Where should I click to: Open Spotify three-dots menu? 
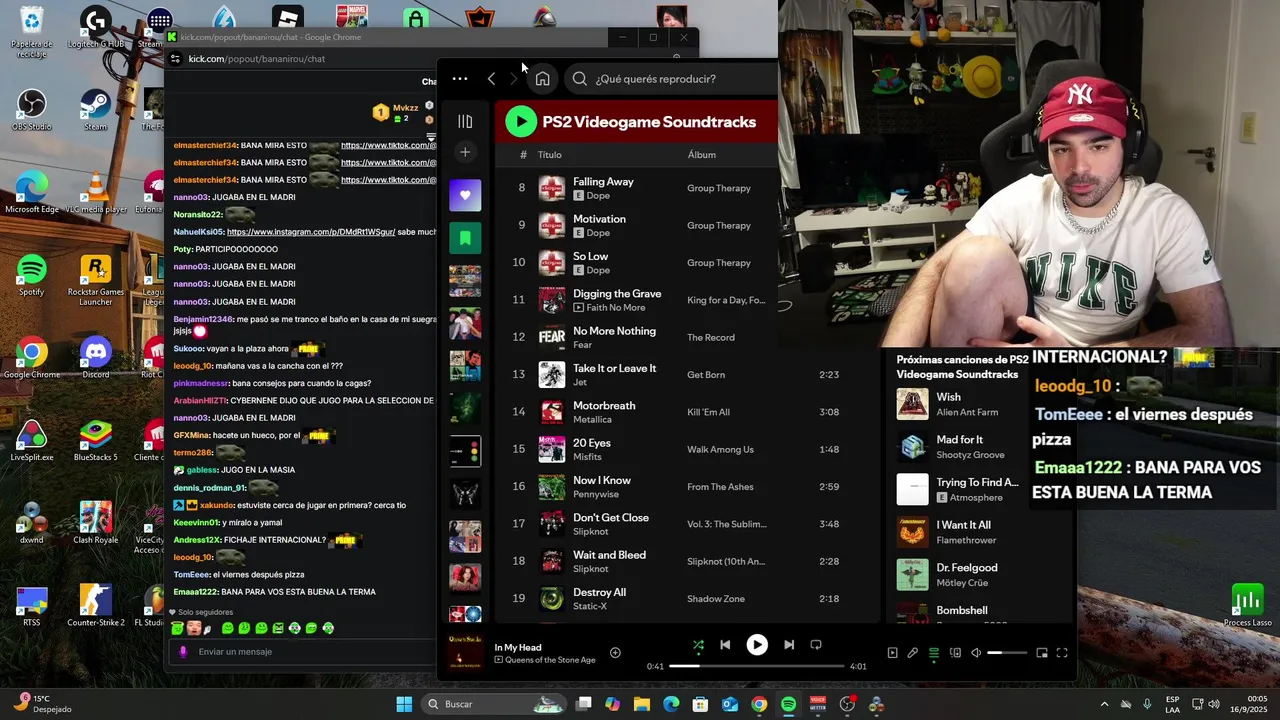click(459, 79)
